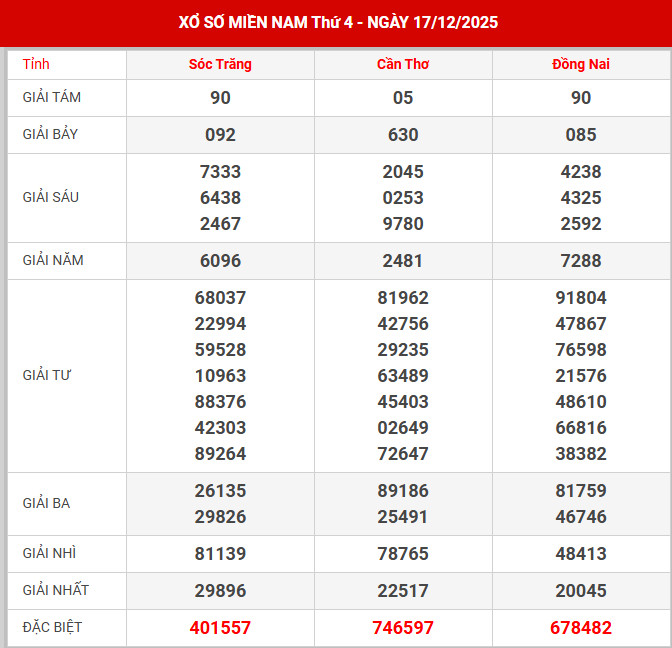Open the Cần Thơ province header link
The width and height of the screenshot is (672, 648).
coord(403,64)
